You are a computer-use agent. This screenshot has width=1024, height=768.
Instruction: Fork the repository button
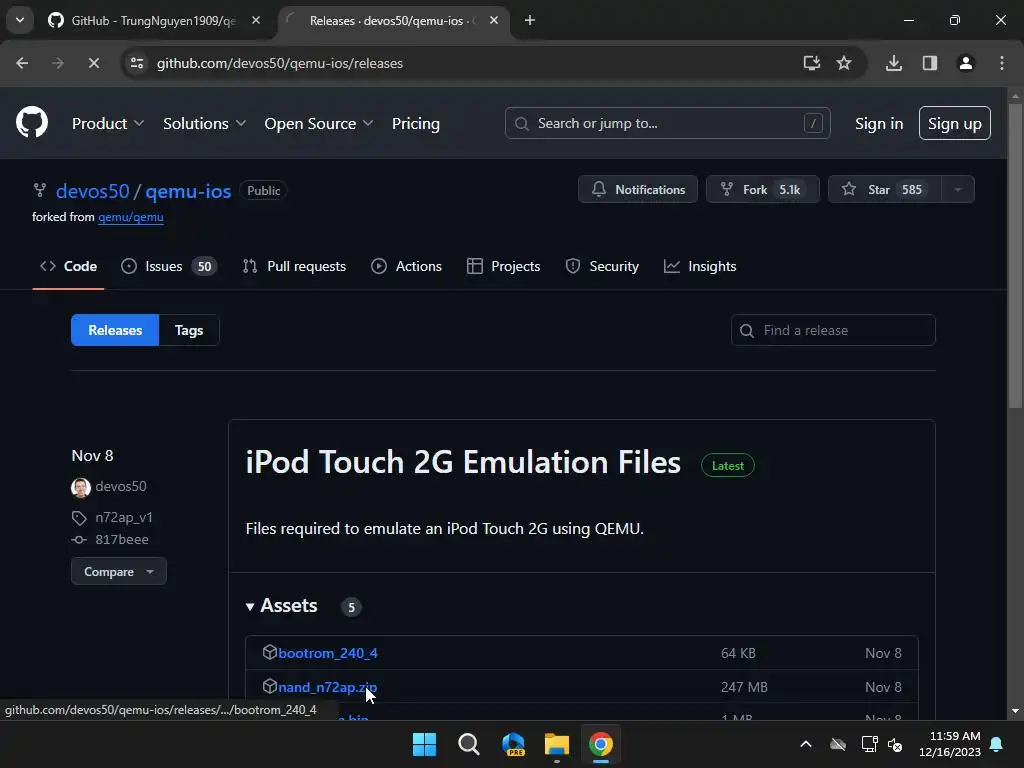(762, 189)
